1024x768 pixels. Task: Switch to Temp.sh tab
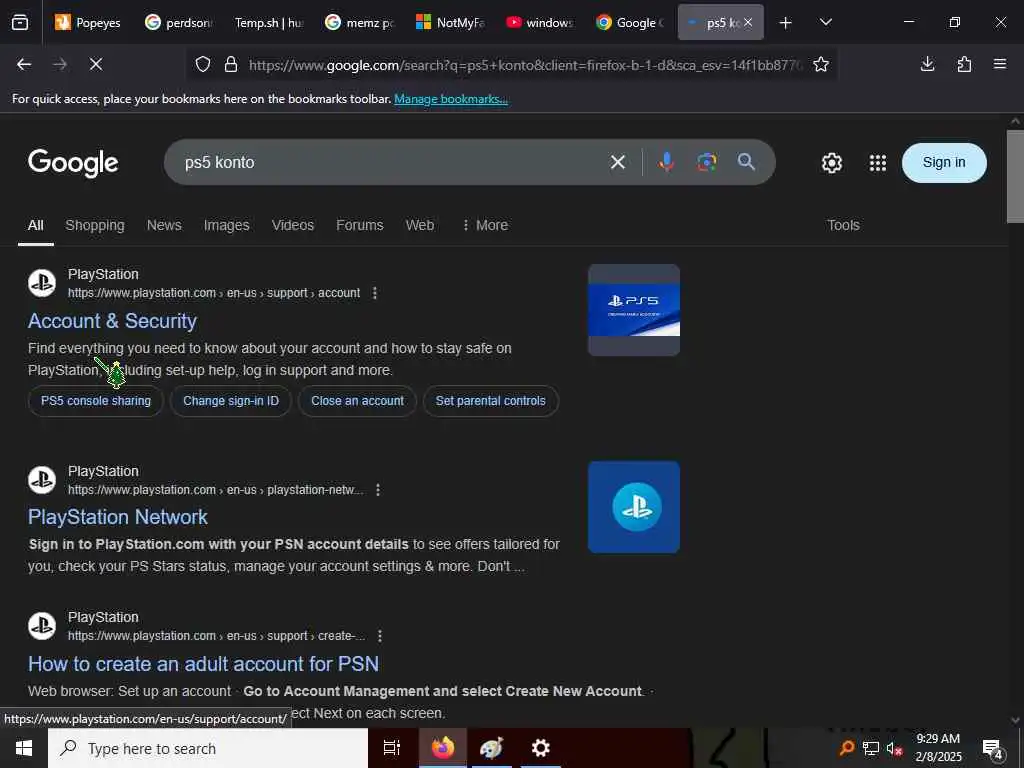tap(268, 23)
